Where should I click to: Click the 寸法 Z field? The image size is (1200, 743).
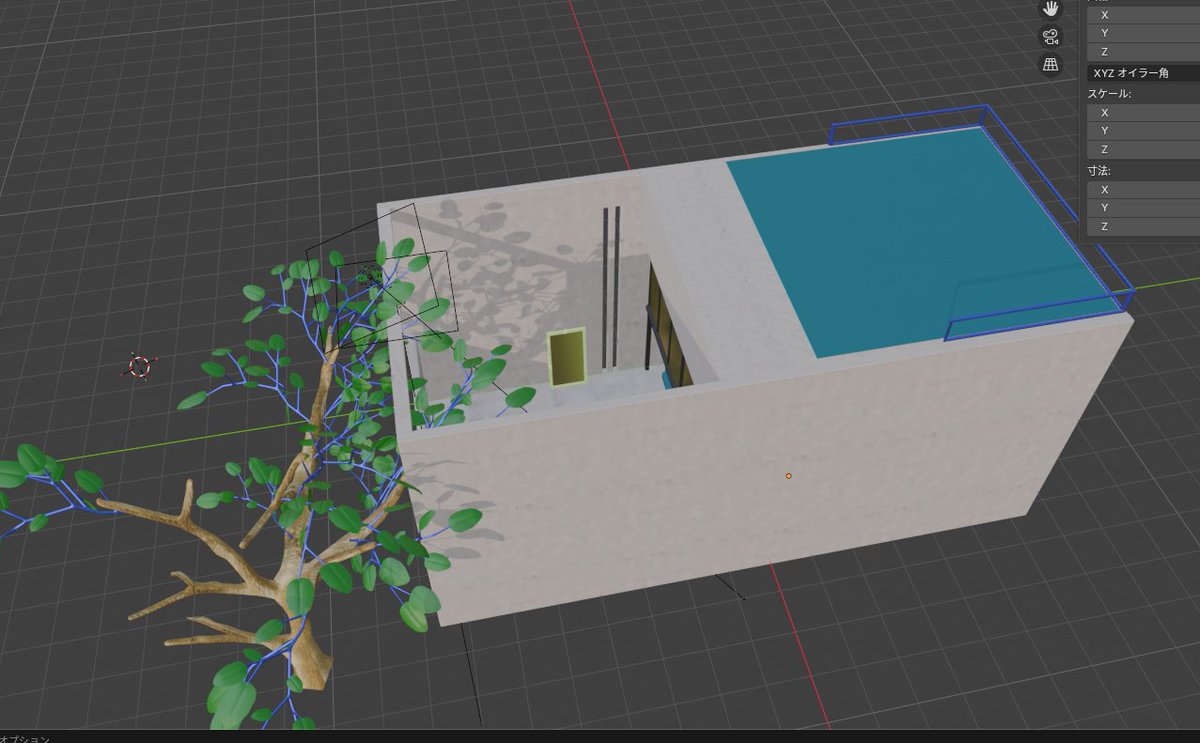(x=1143, y=226)
